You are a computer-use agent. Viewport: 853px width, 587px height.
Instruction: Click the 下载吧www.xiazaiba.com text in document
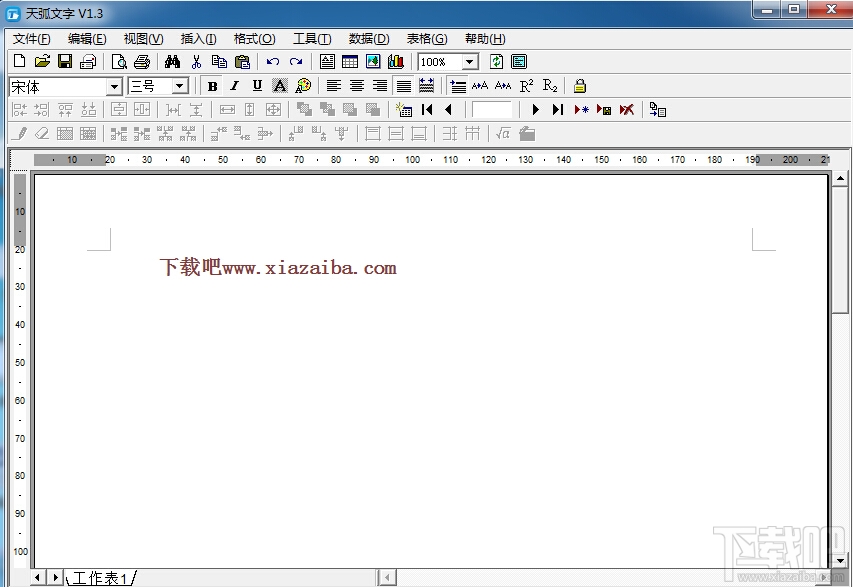pos(278,267)
